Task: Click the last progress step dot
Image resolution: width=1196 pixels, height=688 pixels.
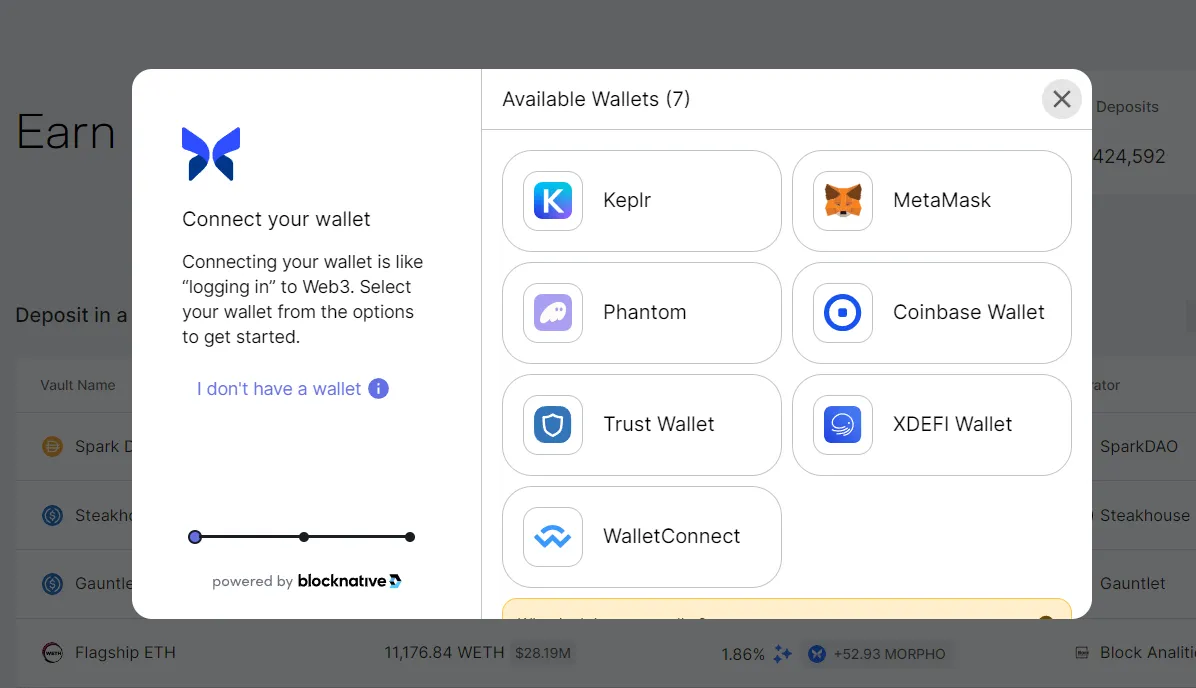Action: pyautogui.click(x=410, y=537)
